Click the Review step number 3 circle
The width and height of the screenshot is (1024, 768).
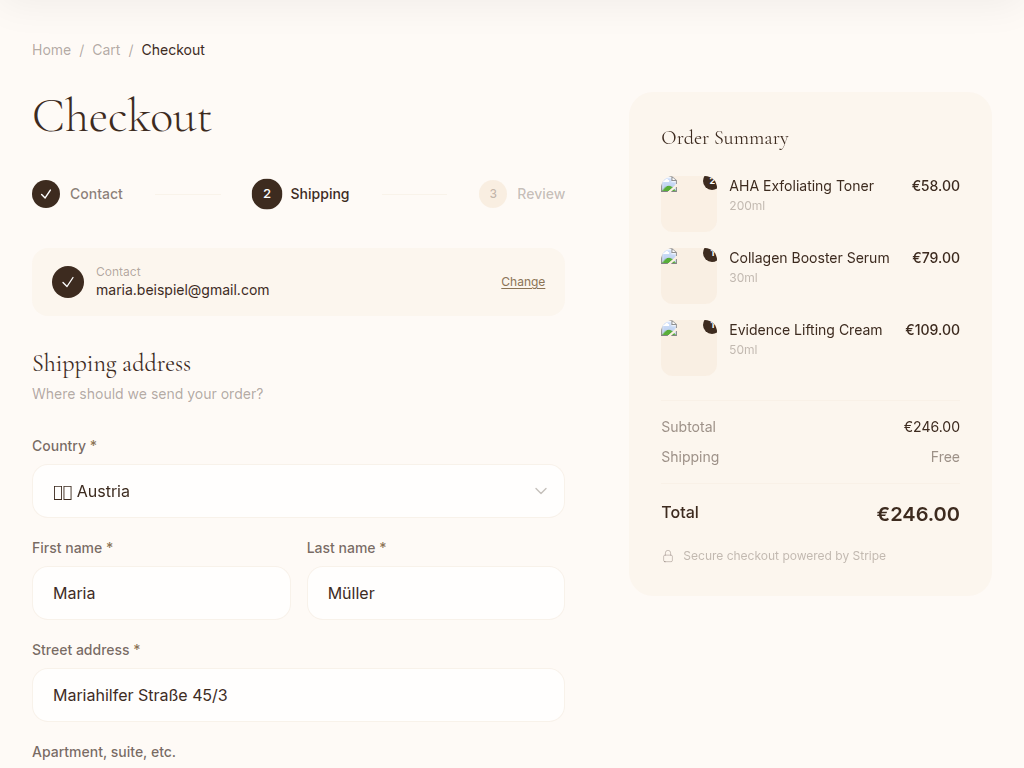pos(493,194)
